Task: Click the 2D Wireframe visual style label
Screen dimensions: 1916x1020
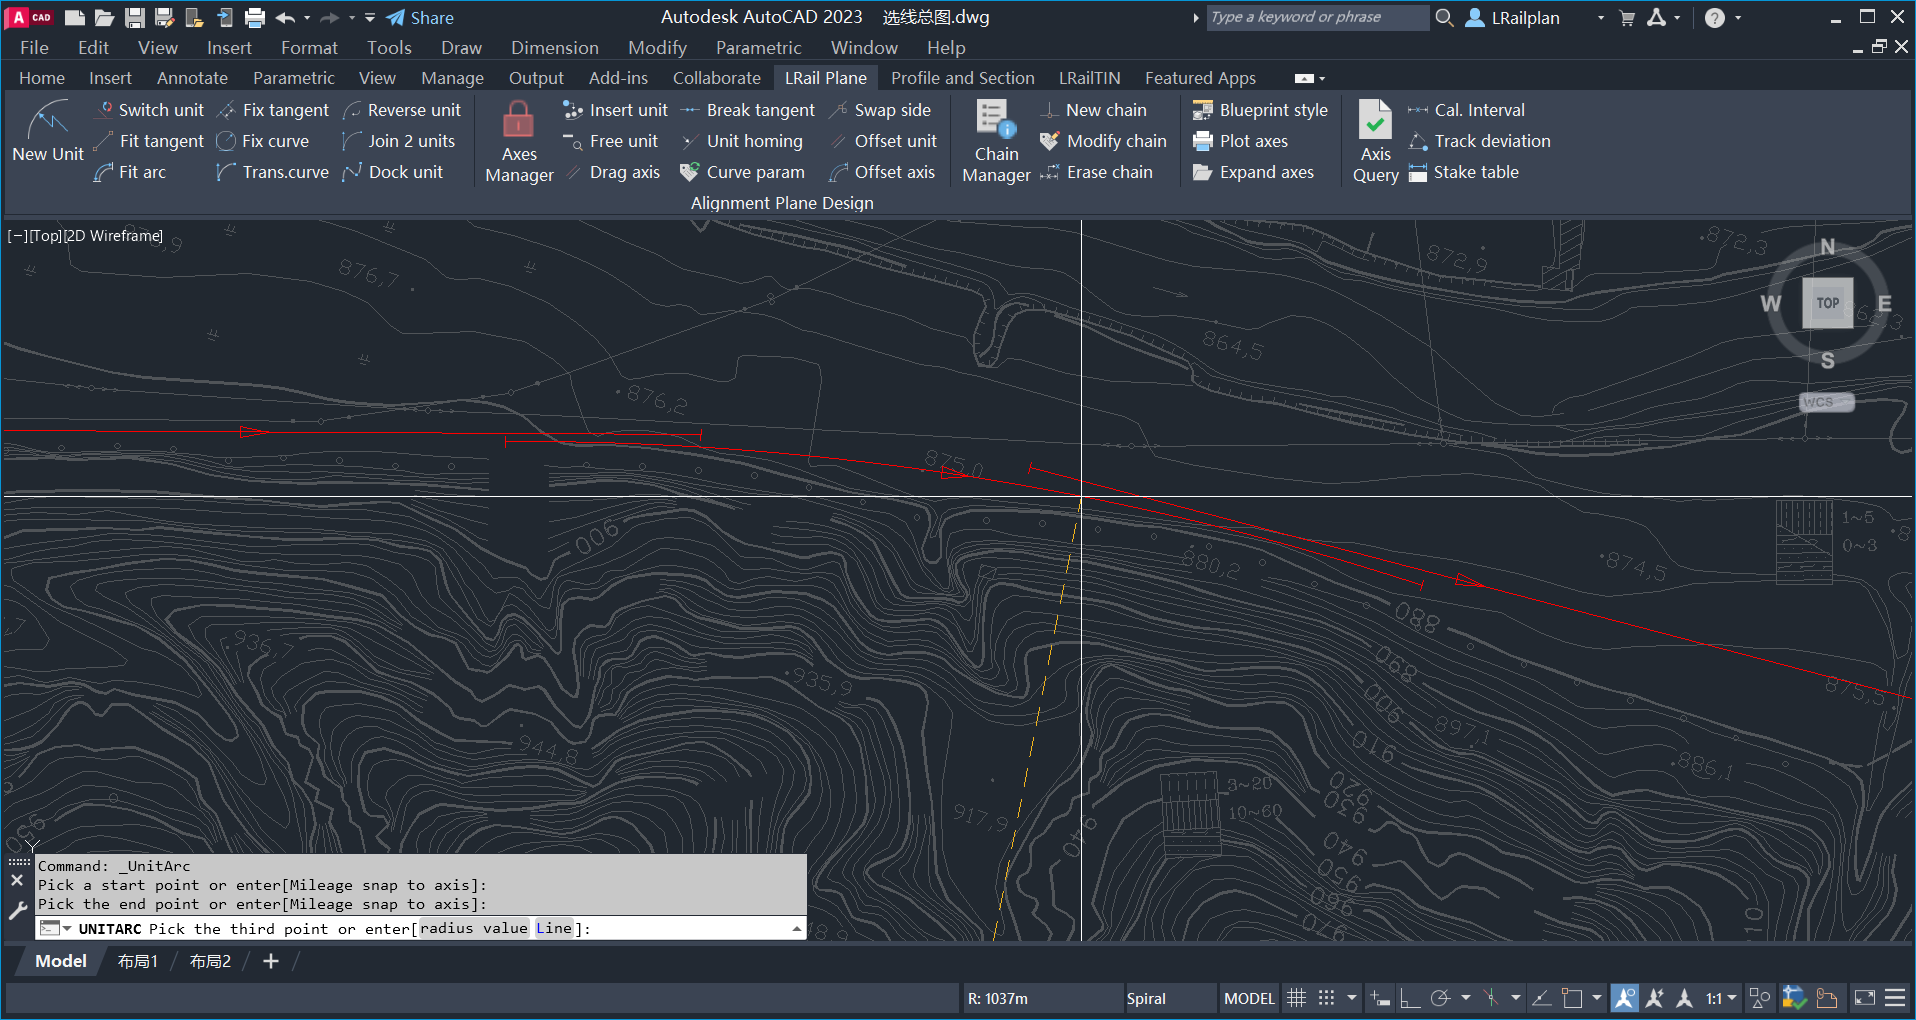Action: click(113, 236)
